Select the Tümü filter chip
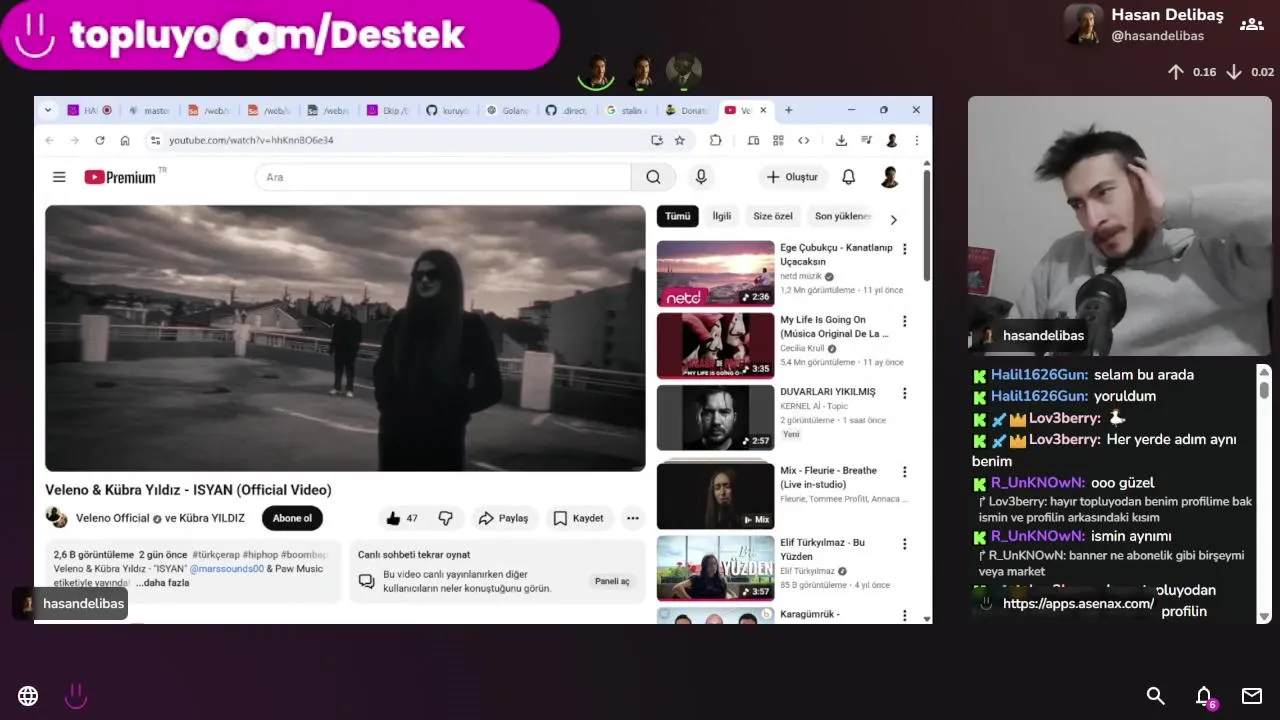 pos(678,216)
